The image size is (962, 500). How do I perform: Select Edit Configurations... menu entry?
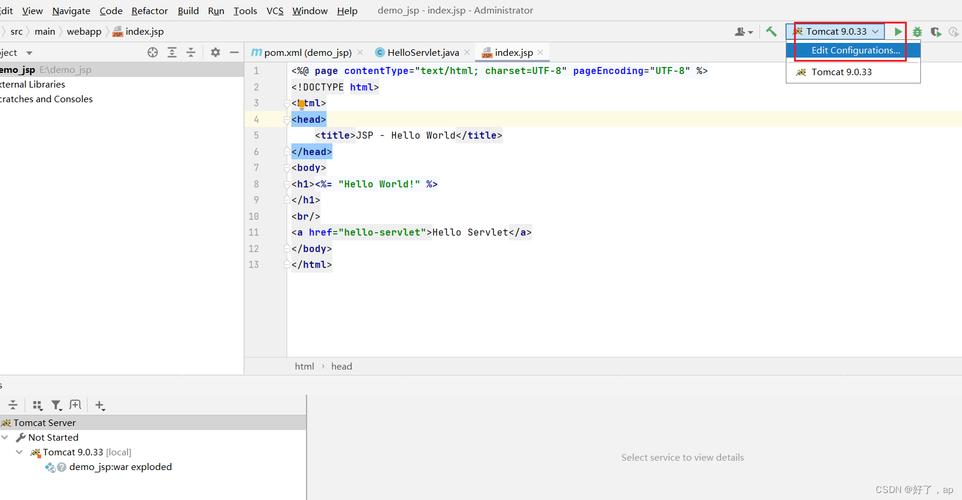853,50
